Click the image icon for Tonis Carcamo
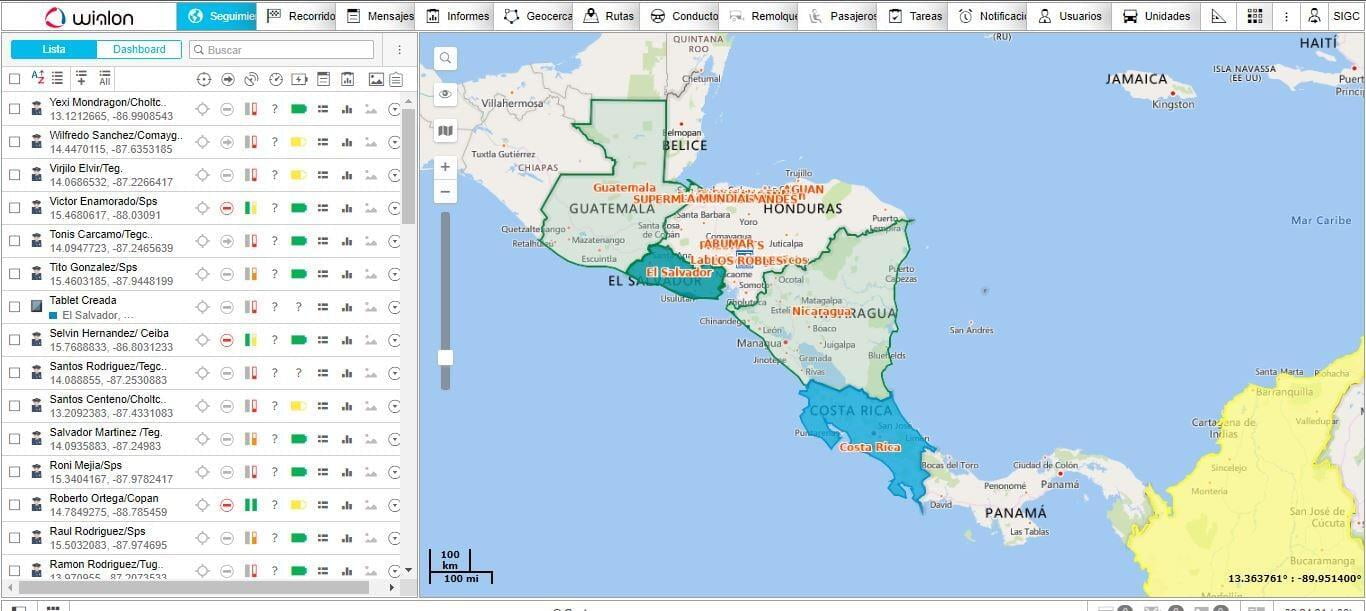 (371, 241)
